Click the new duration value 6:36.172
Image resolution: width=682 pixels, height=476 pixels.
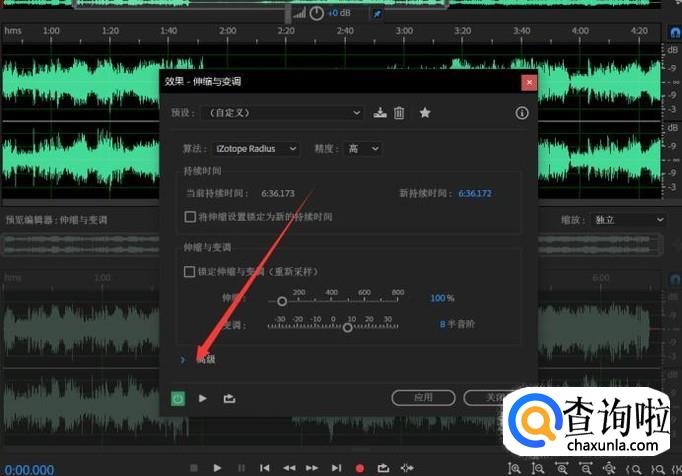tap(475, 193)
